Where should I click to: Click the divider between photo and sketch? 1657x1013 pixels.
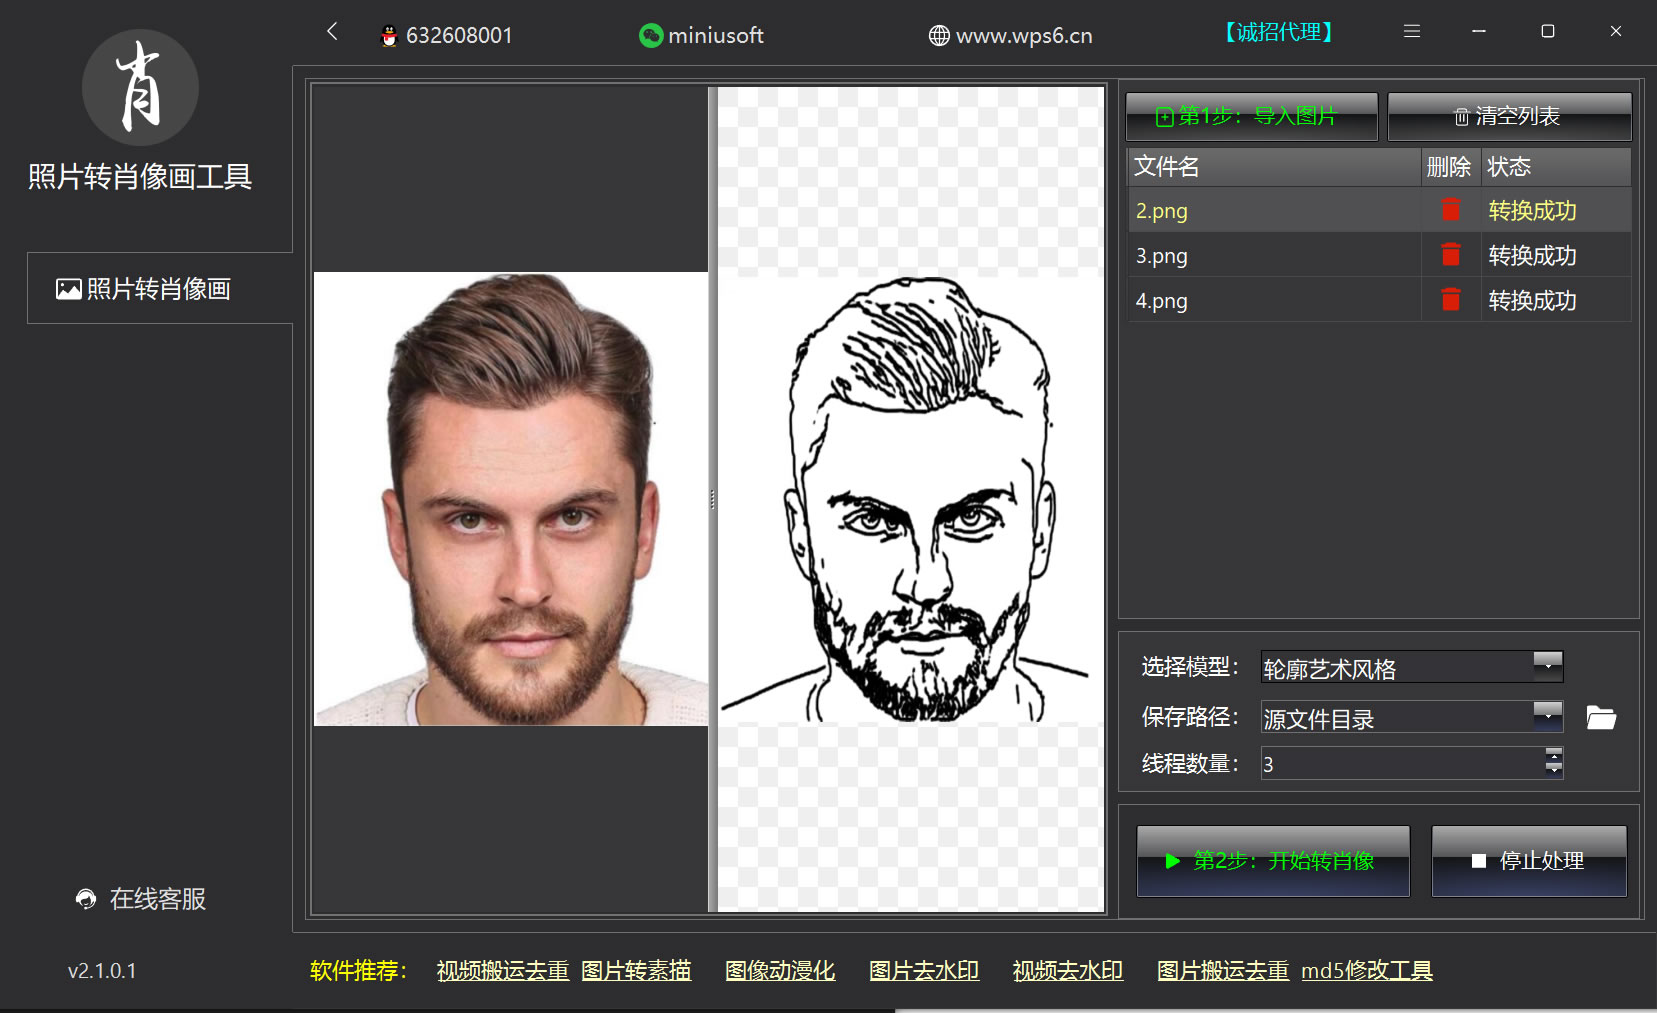(712, 499)
